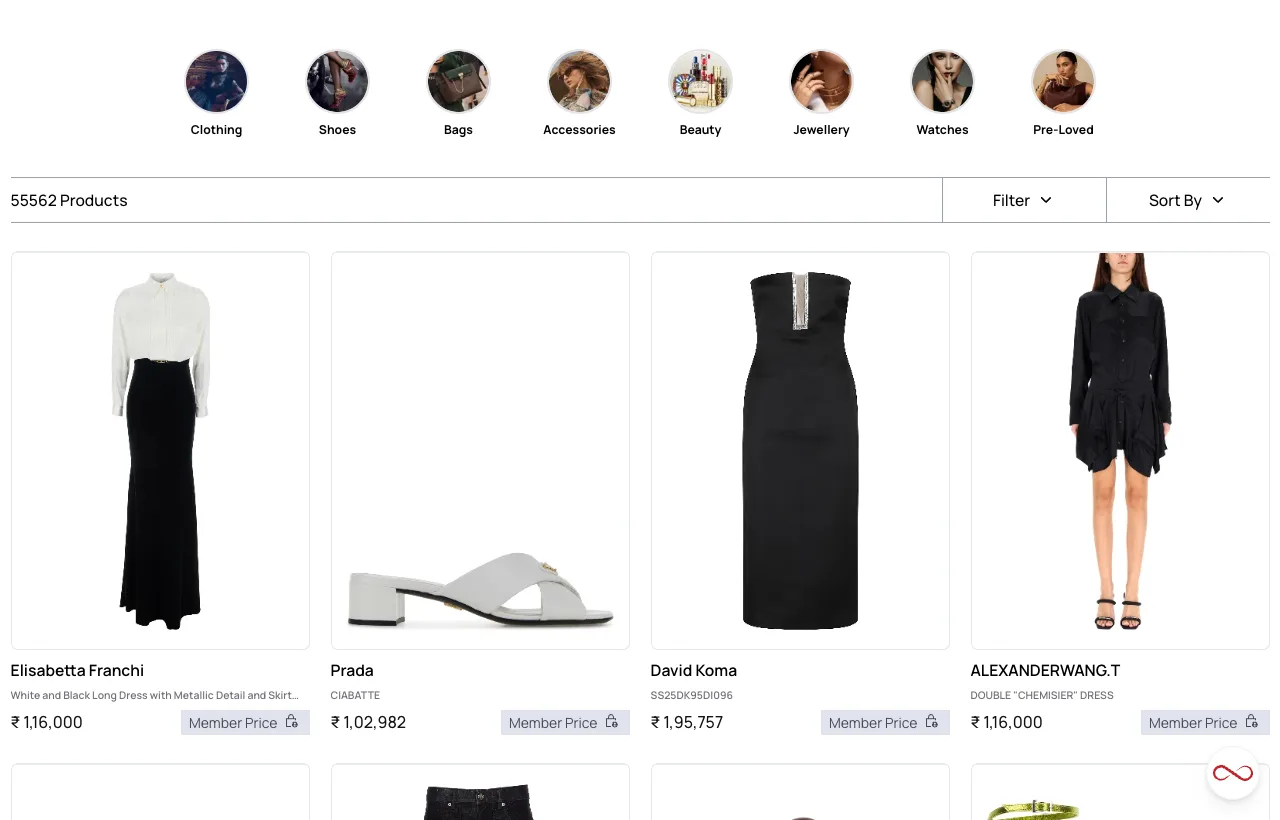
Task: Open Elisabetta Franchi long dress image
Action: pyautogui.click(x=160, y=451)
